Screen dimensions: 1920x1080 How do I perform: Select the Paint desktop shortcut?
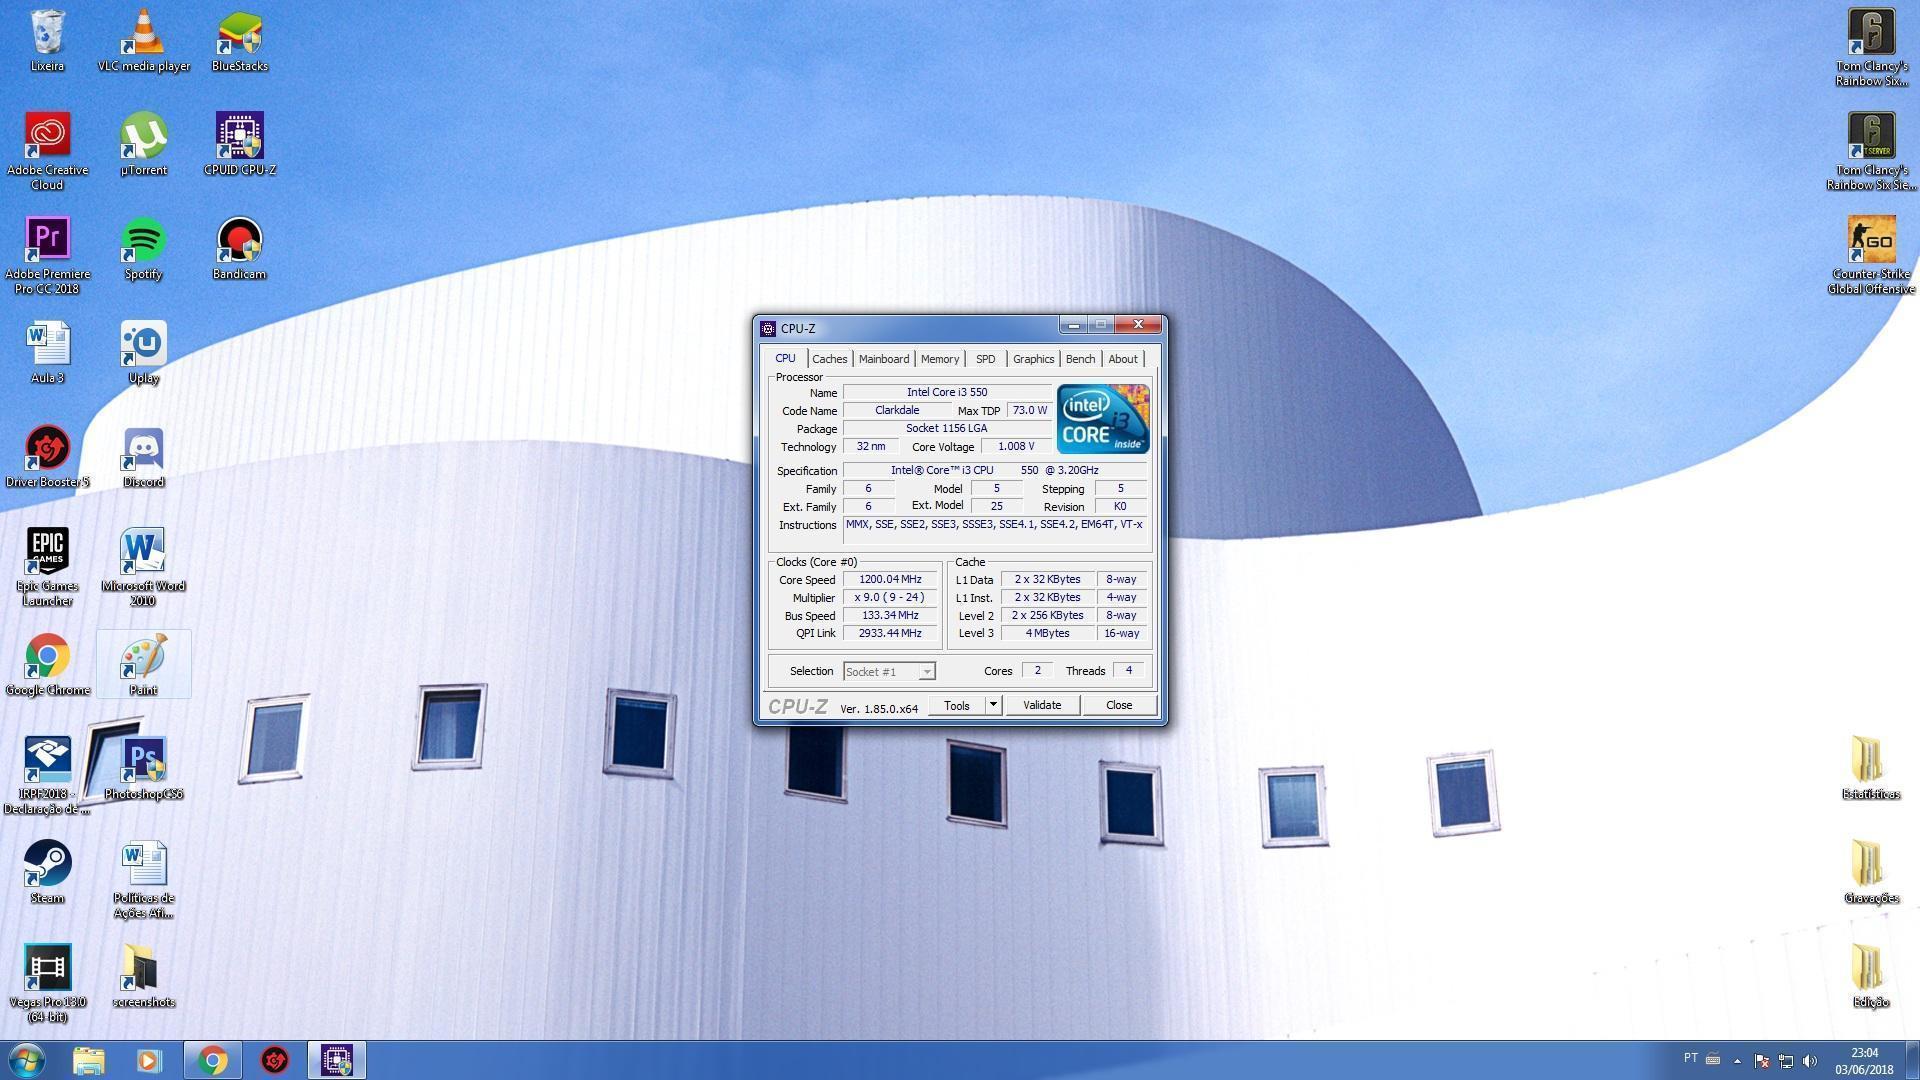click(143, 664)
